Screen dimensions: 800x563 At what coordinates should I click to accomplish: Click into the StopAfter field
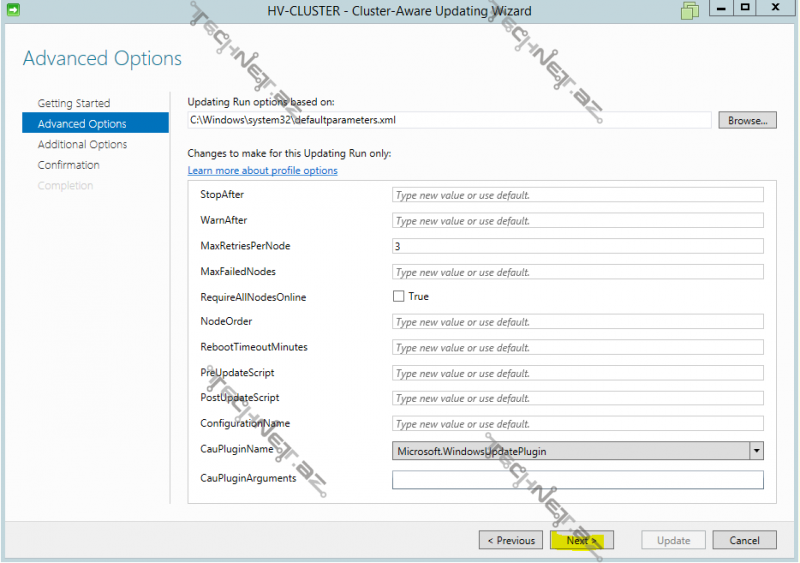pos(577,195)
